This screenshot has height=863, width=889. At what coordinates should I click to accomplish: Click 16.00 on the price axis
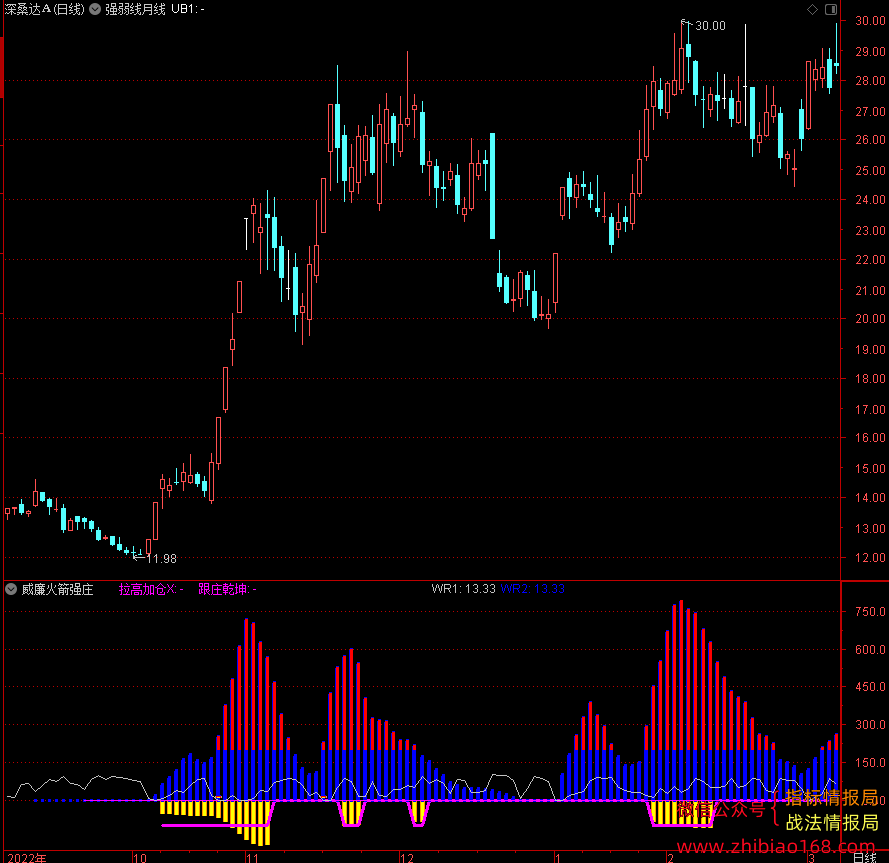coord(870,438)
